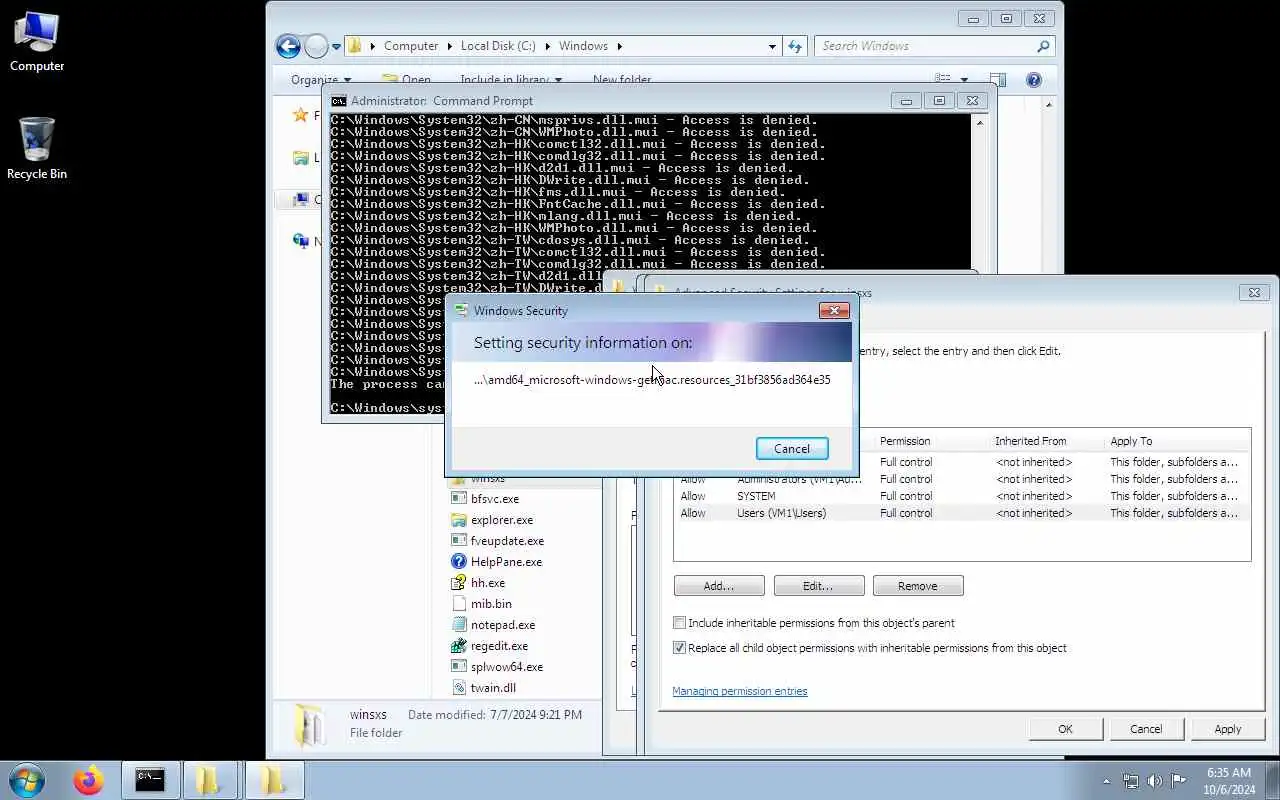This screenshot has width=1280, height=800.
Task: Click Add... in Advanced Security Settings
Action: coord(719,586)
